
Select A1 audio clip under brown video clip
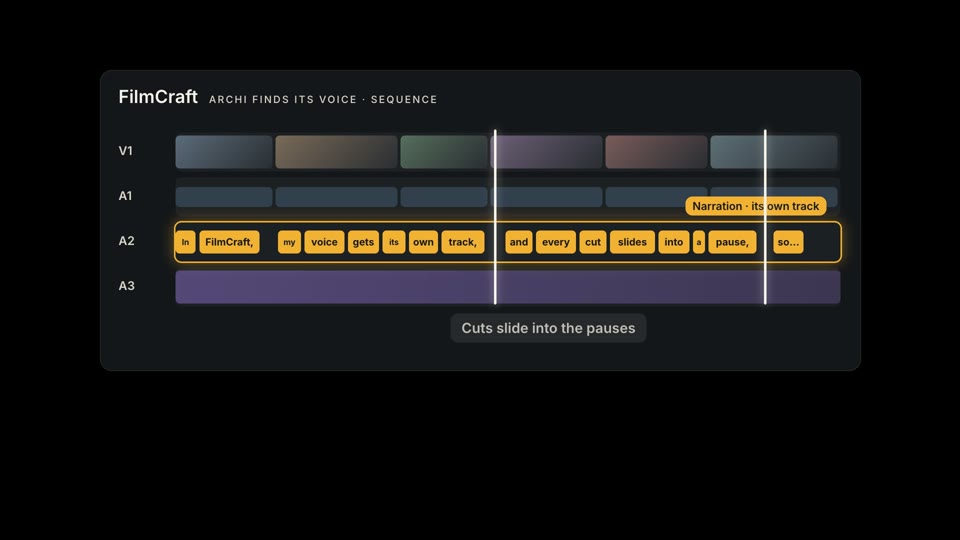[336, 197]
